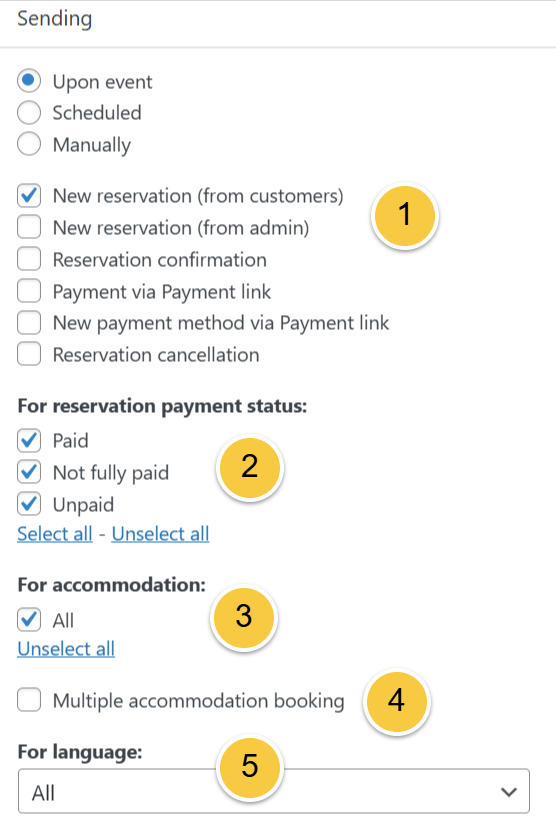Uncheck the Unpaid status checkbox
Screen dimensions: 556x835
click(x=29, y=504)
